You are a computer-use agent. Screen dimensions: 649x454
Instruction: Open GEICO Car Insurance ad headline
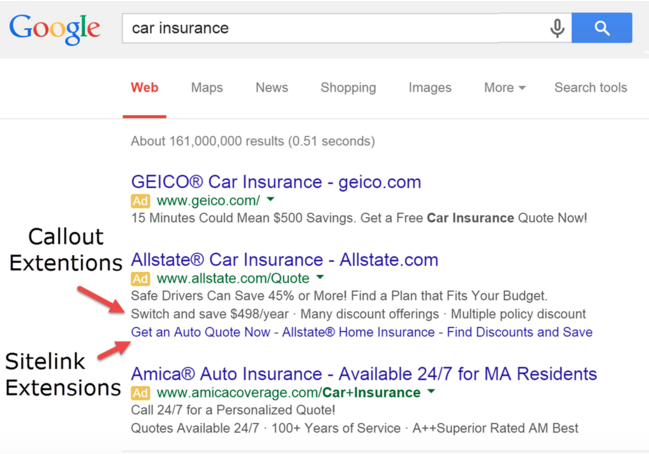pyautogui.click(x=276, y=182)
